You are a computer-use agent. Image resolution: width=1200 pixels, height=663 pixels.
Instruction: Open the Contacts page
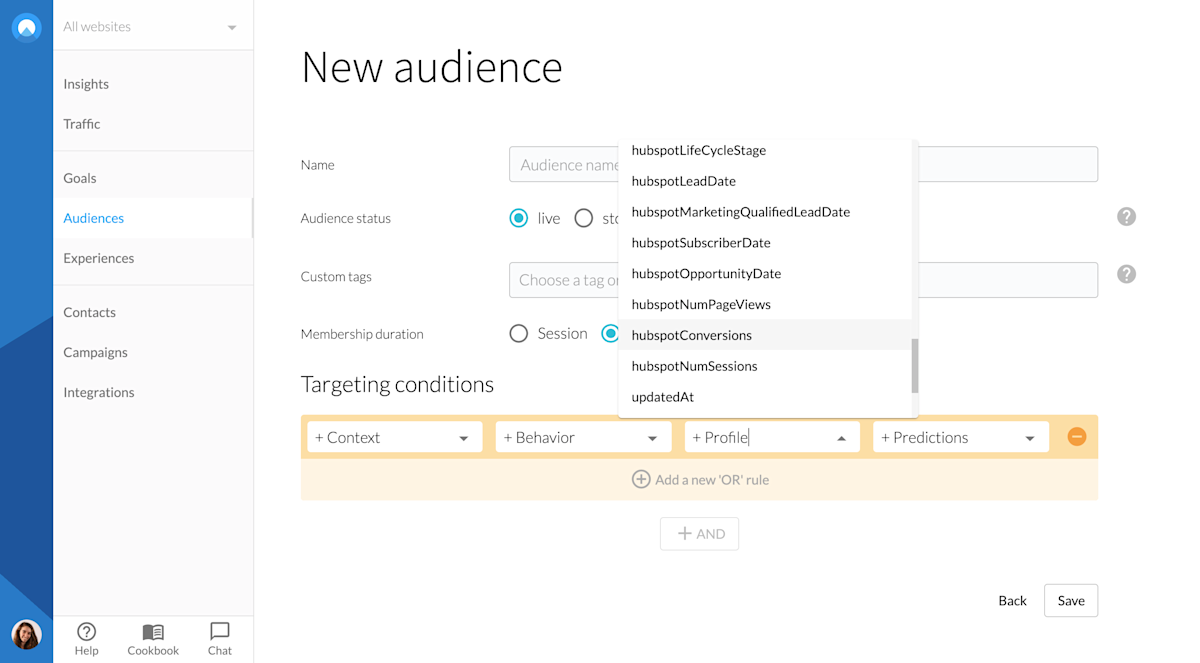coord(90,312)
